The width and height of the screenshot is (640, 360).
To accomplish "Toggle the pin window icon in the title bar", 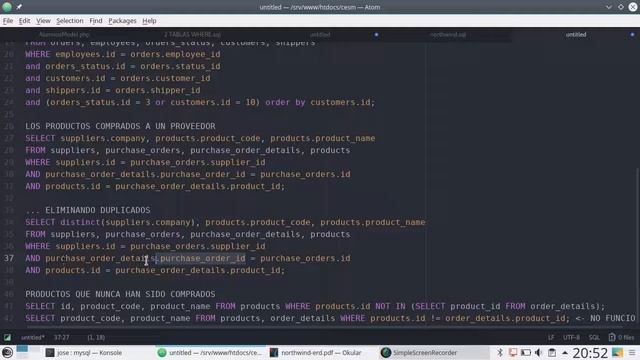I will pyautogui.click(x=19, y=7).
